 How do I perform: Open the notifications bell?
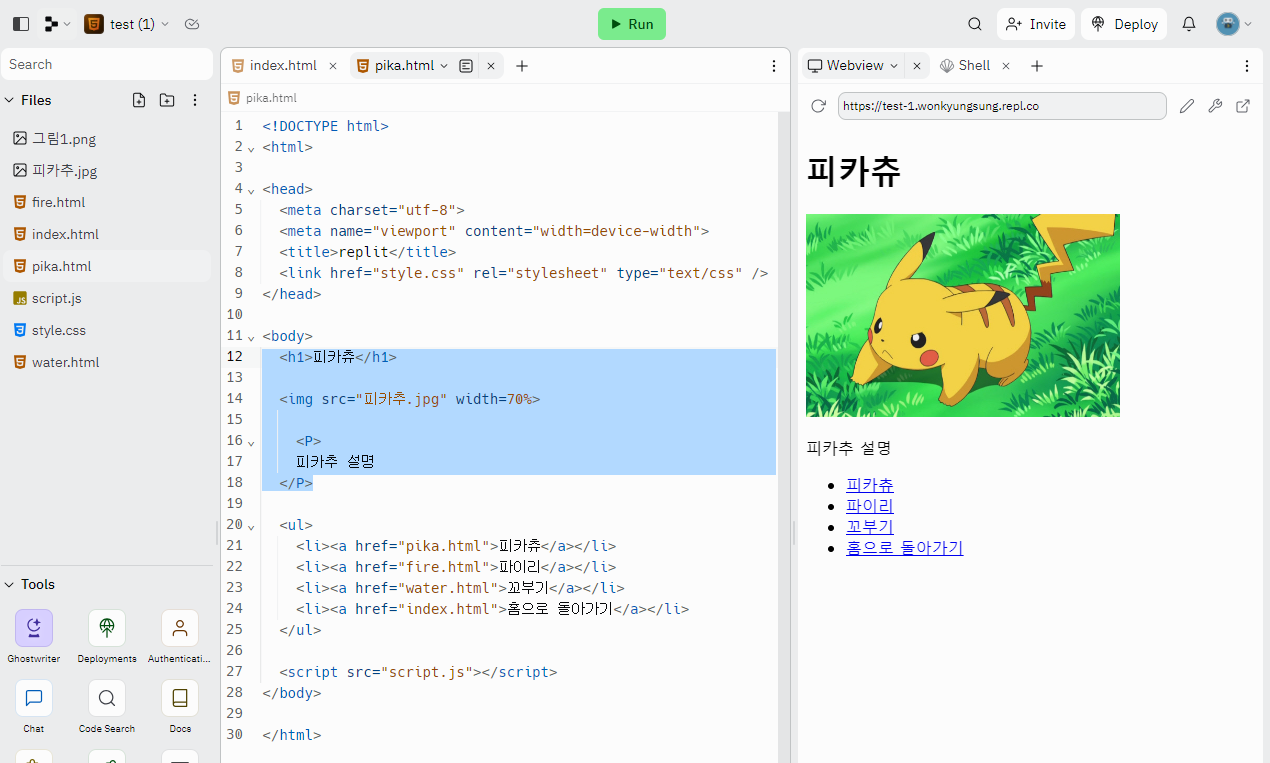tap(1189, 24)
